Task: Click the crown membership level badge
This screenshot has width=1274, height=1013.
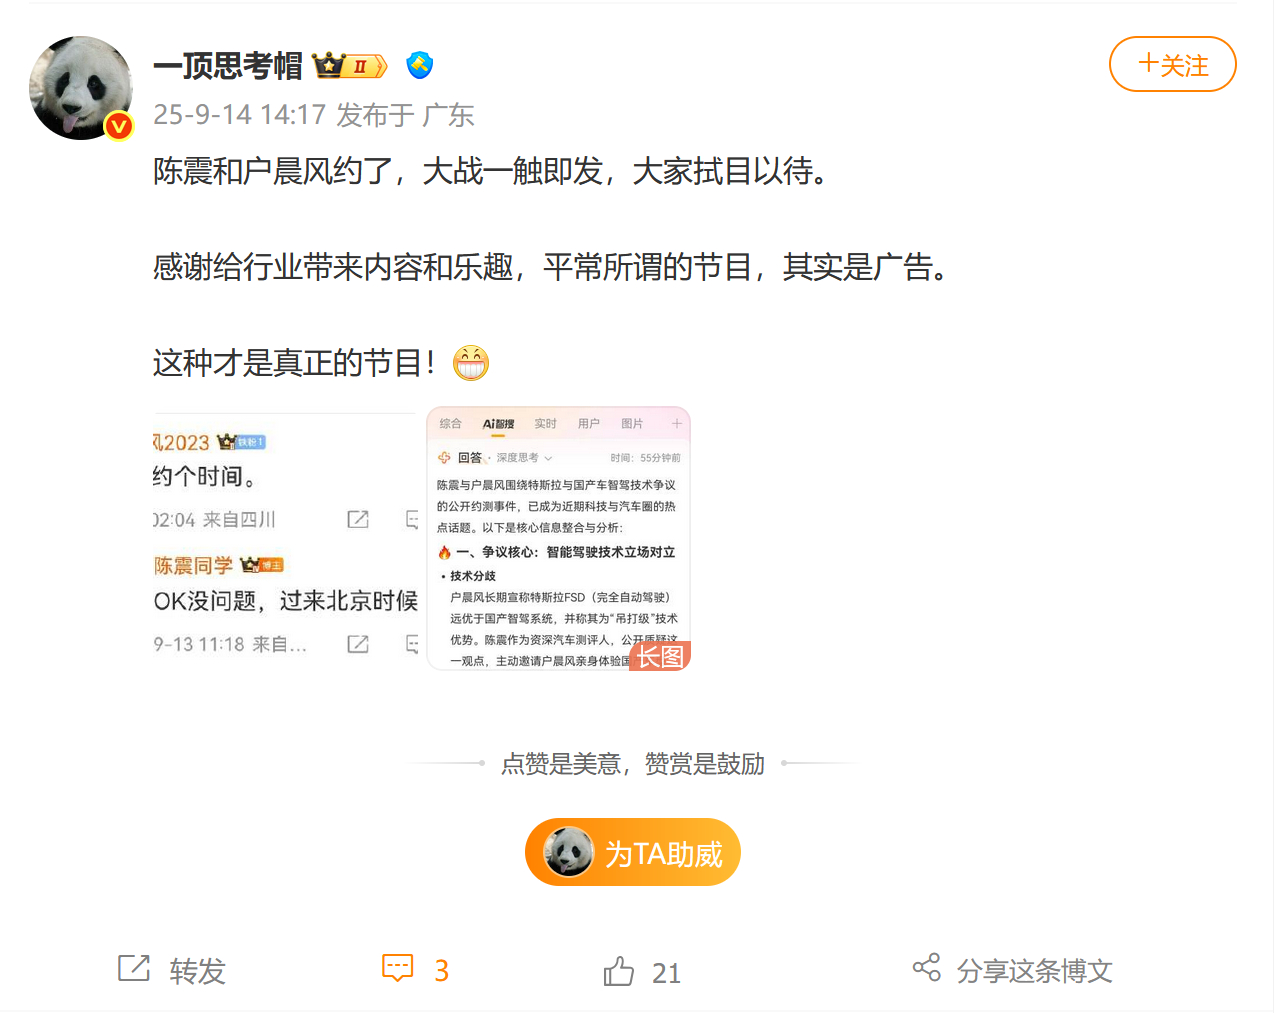Action: [x=349, y=66]
